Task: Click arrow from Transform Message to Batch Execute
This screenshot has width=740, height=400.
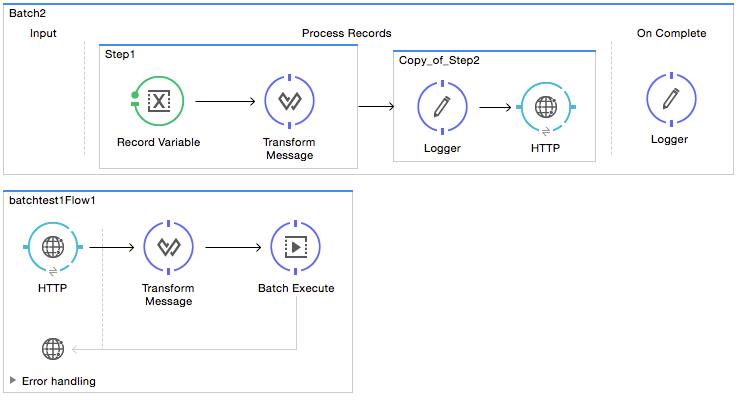Action: coord(232,248)
